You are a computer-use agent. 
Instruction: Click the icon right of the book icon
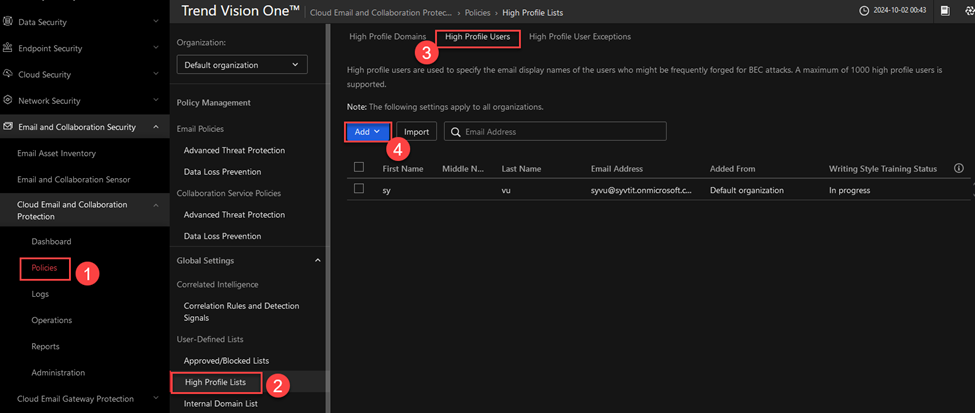tap(969, 11)
